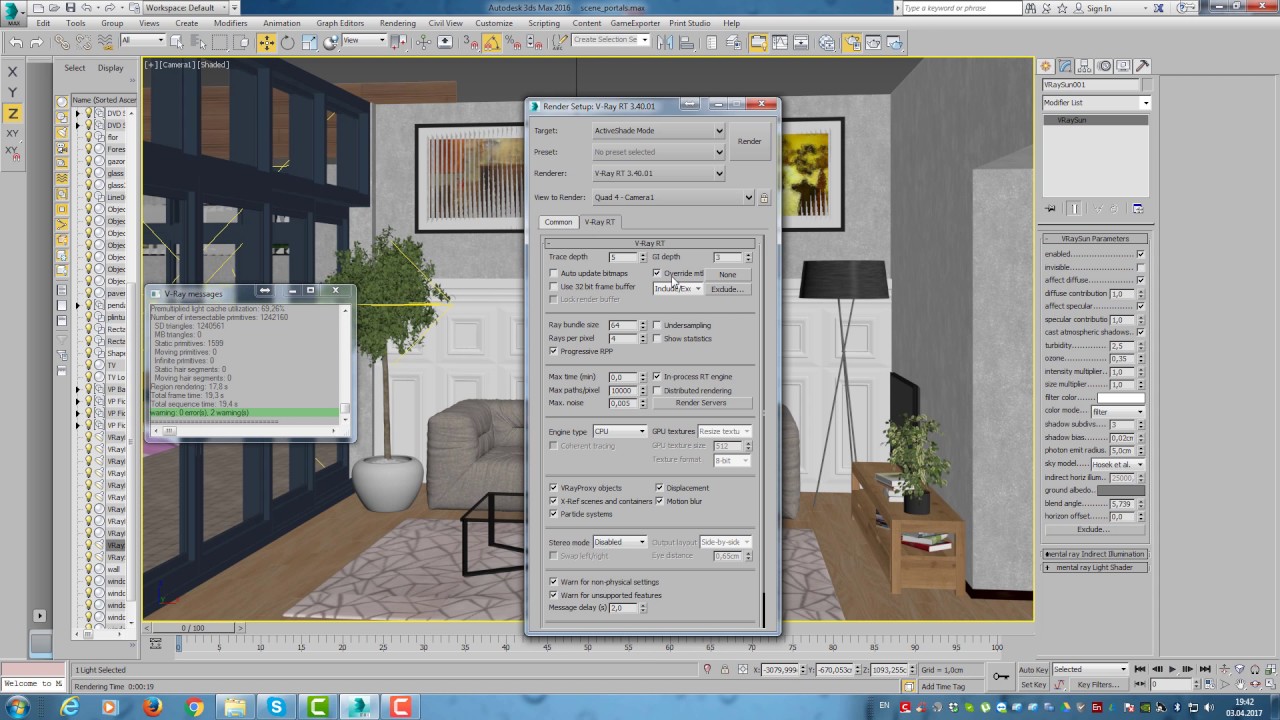The image size is (1280, 720).
Task: Toggle Progressive RPP checkbox
Action: 553,351
